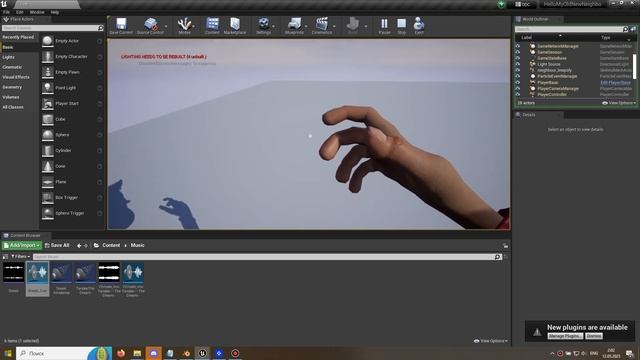Select the Sphere actor icon
The height and width of the screenshot is (360, 640).
pos(48,135)
